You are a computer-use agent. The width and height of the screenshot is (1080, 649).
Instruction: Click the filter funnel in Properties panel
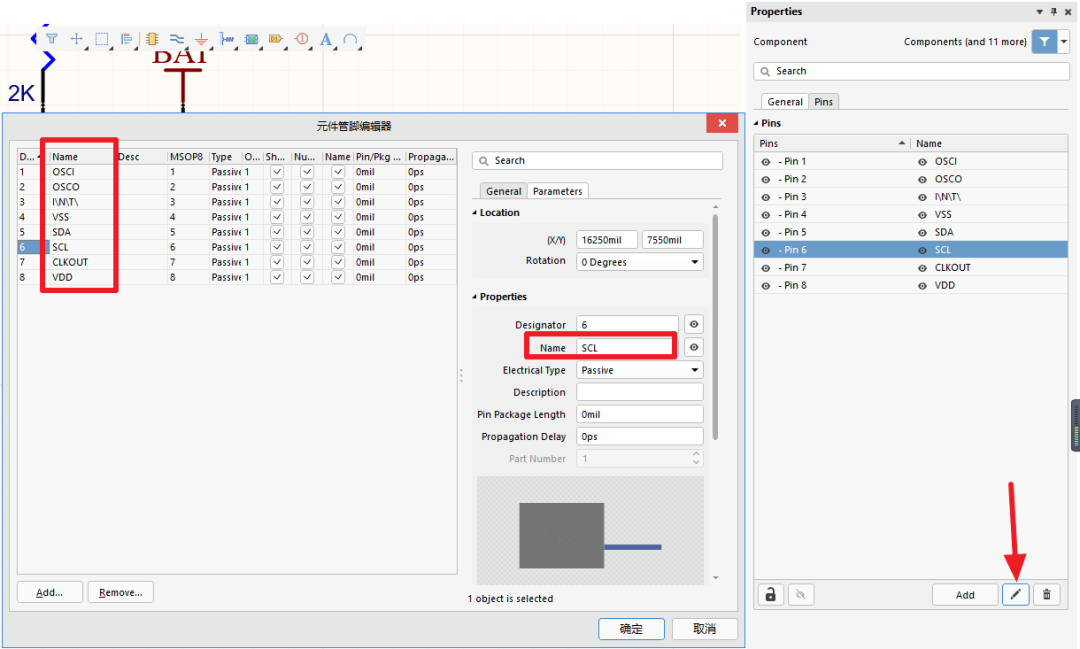pos(1044,41)
